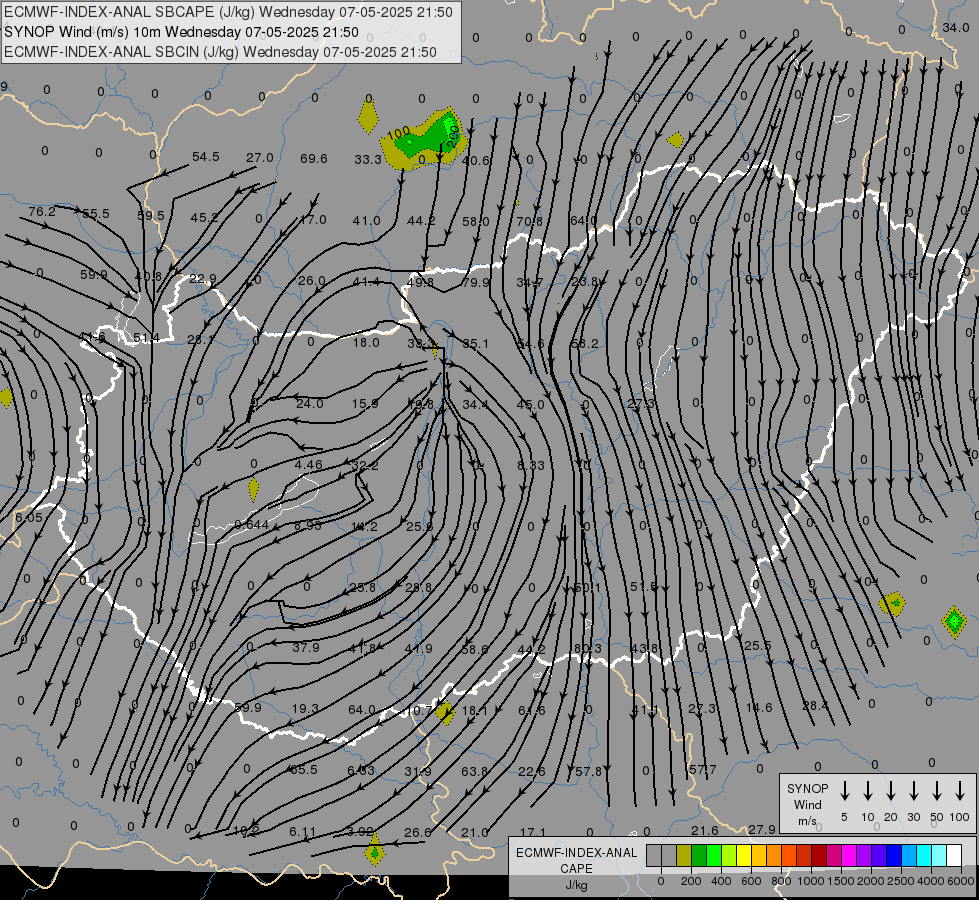This screenshot has width=979, height=900.
Task: Click the map value 27.9
Action: click(762, 829)
